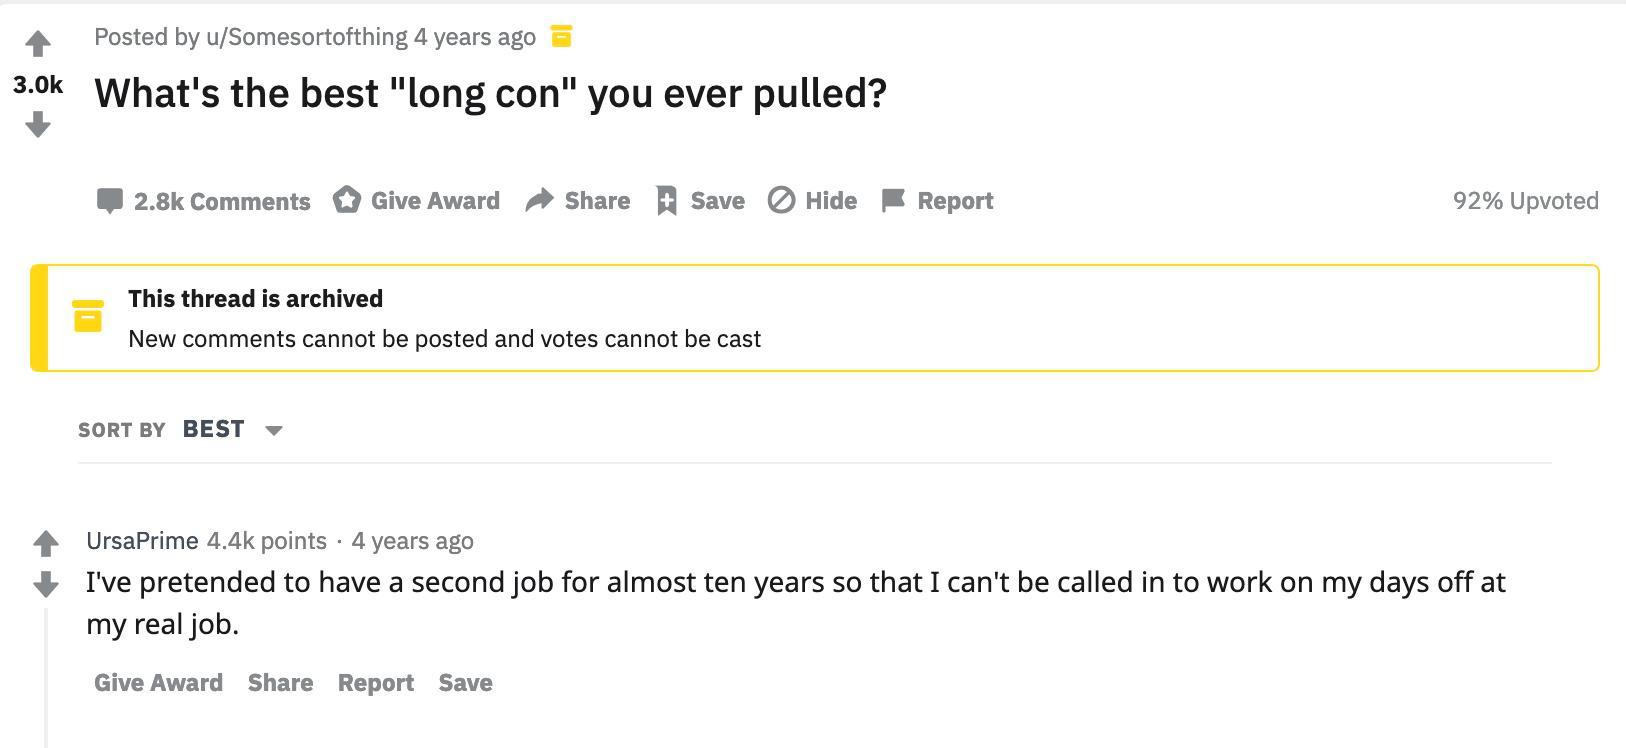Save UrsaPrime's comment
This screenshot has height=748, width=1626.
(465, 683)
